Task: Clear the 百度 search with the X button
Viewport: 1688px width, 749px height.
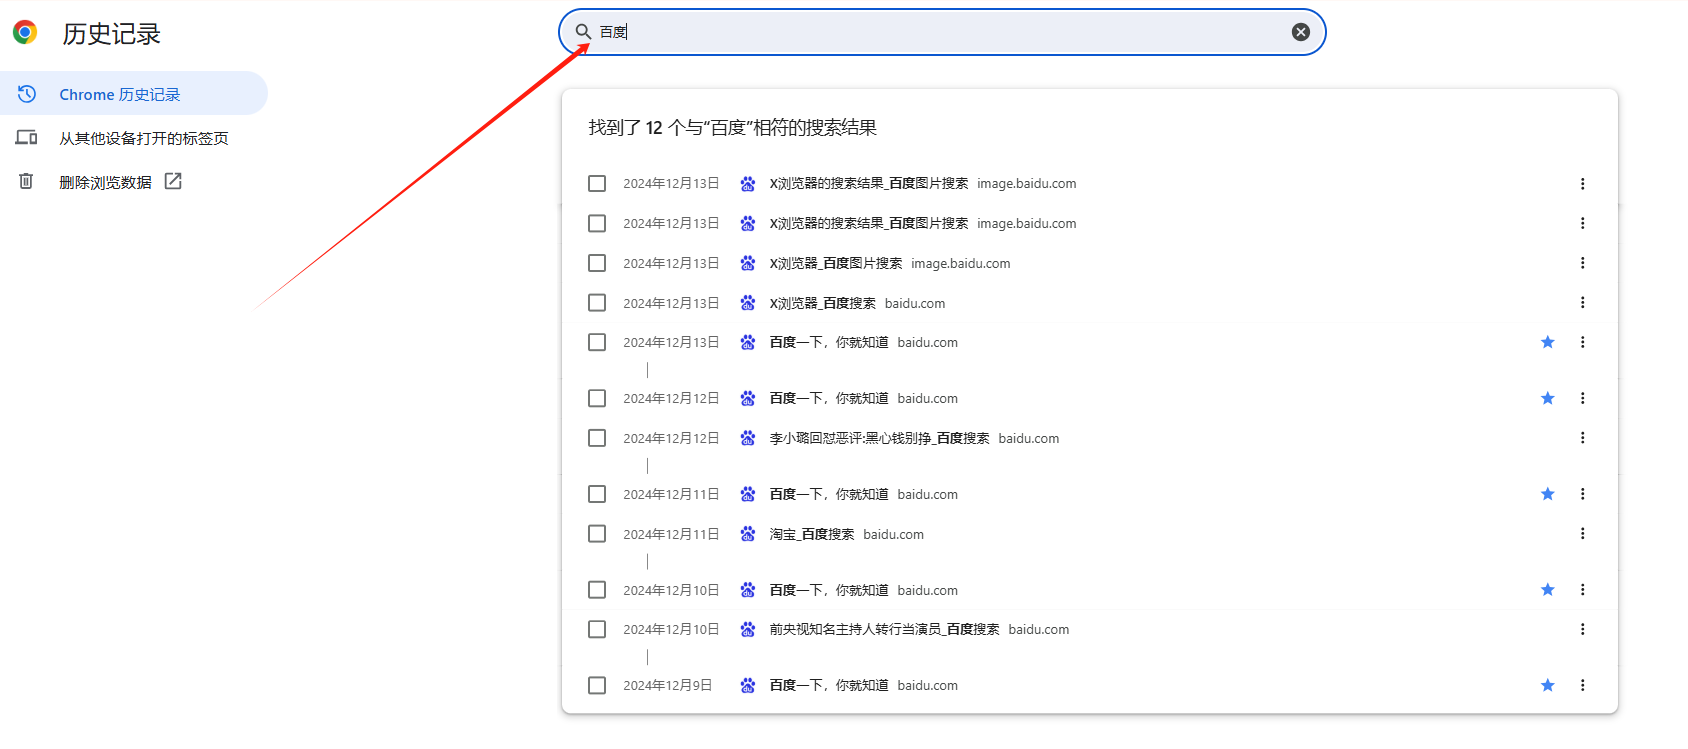Action: click(x=1301, y=32)
